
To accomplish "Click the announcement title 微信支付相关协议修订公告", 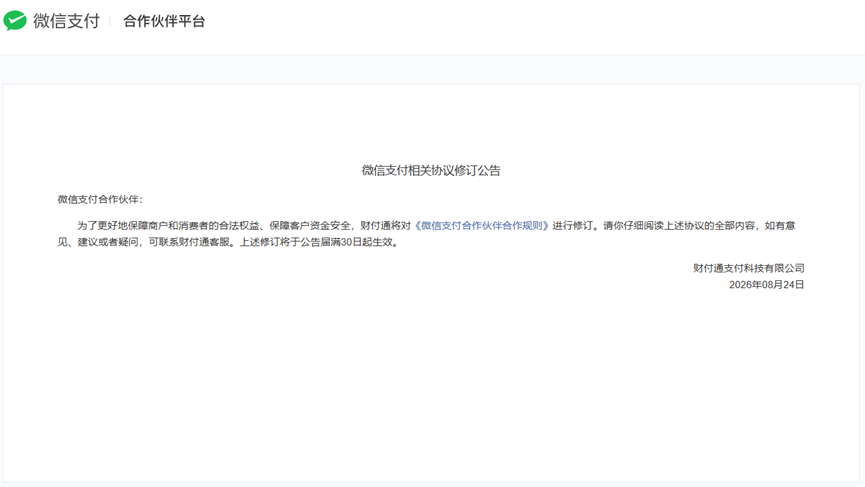I will pos(431,170).
